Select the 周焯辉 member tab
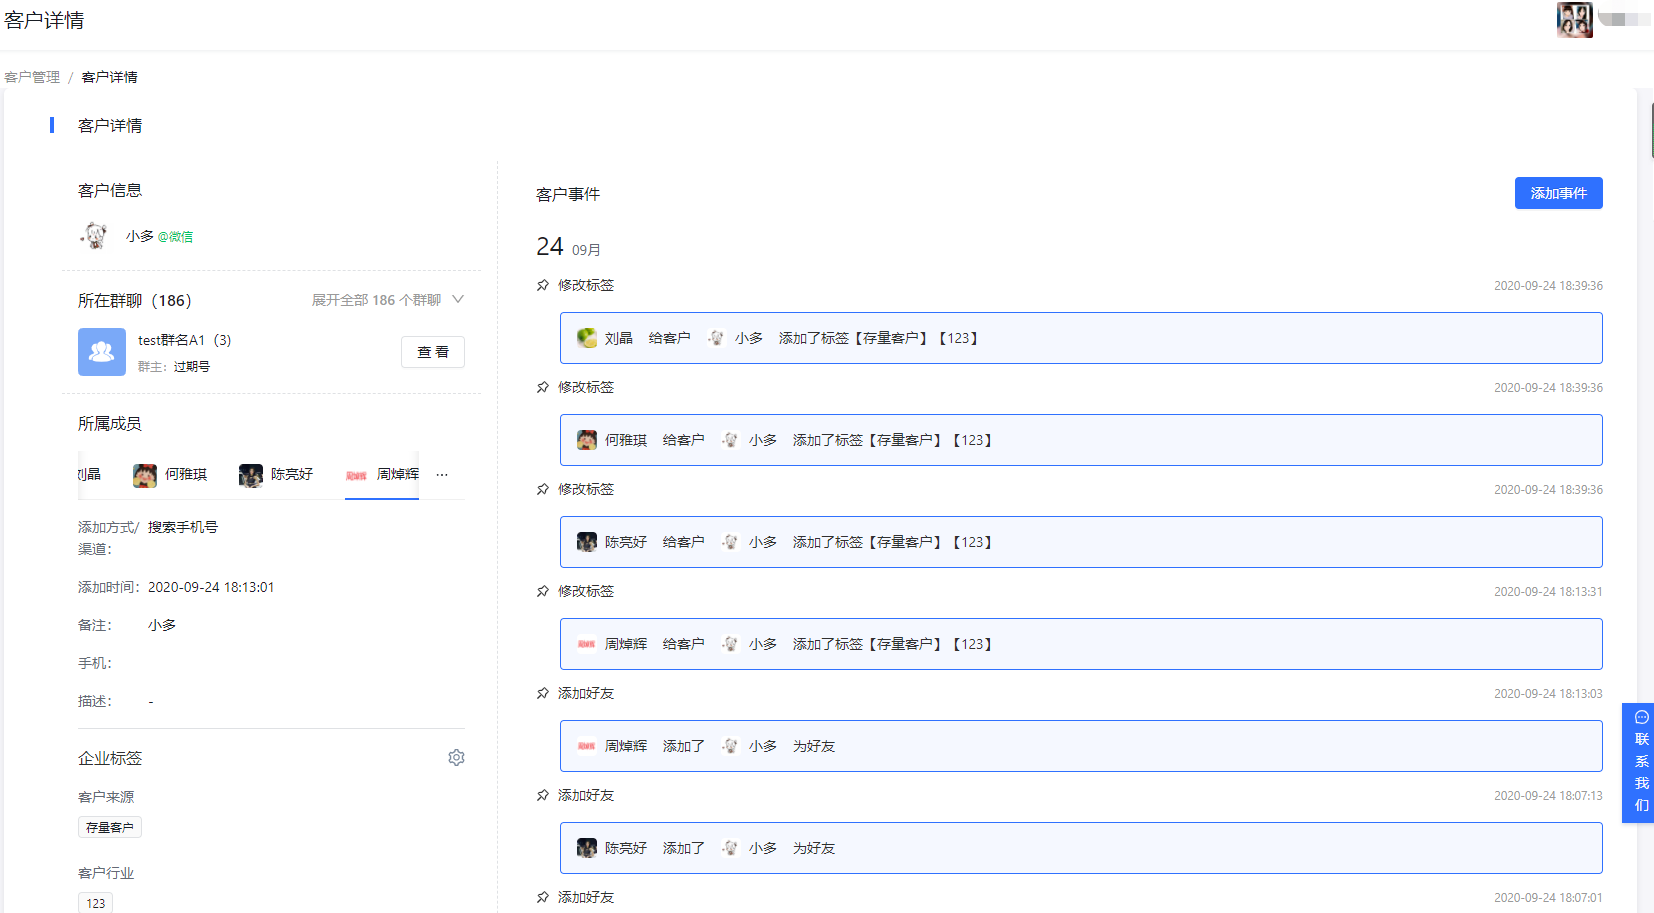Viewport: 1654px width, 913px height. point(383,475)
